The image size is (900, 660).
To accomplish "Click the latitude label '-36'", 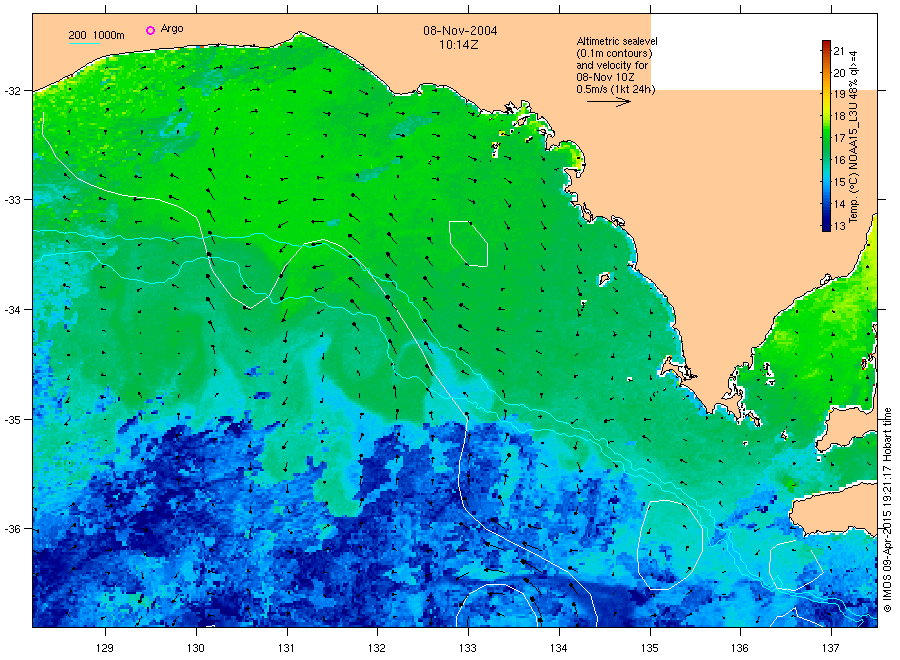I will pyautogui.click(x=12, y=529).
